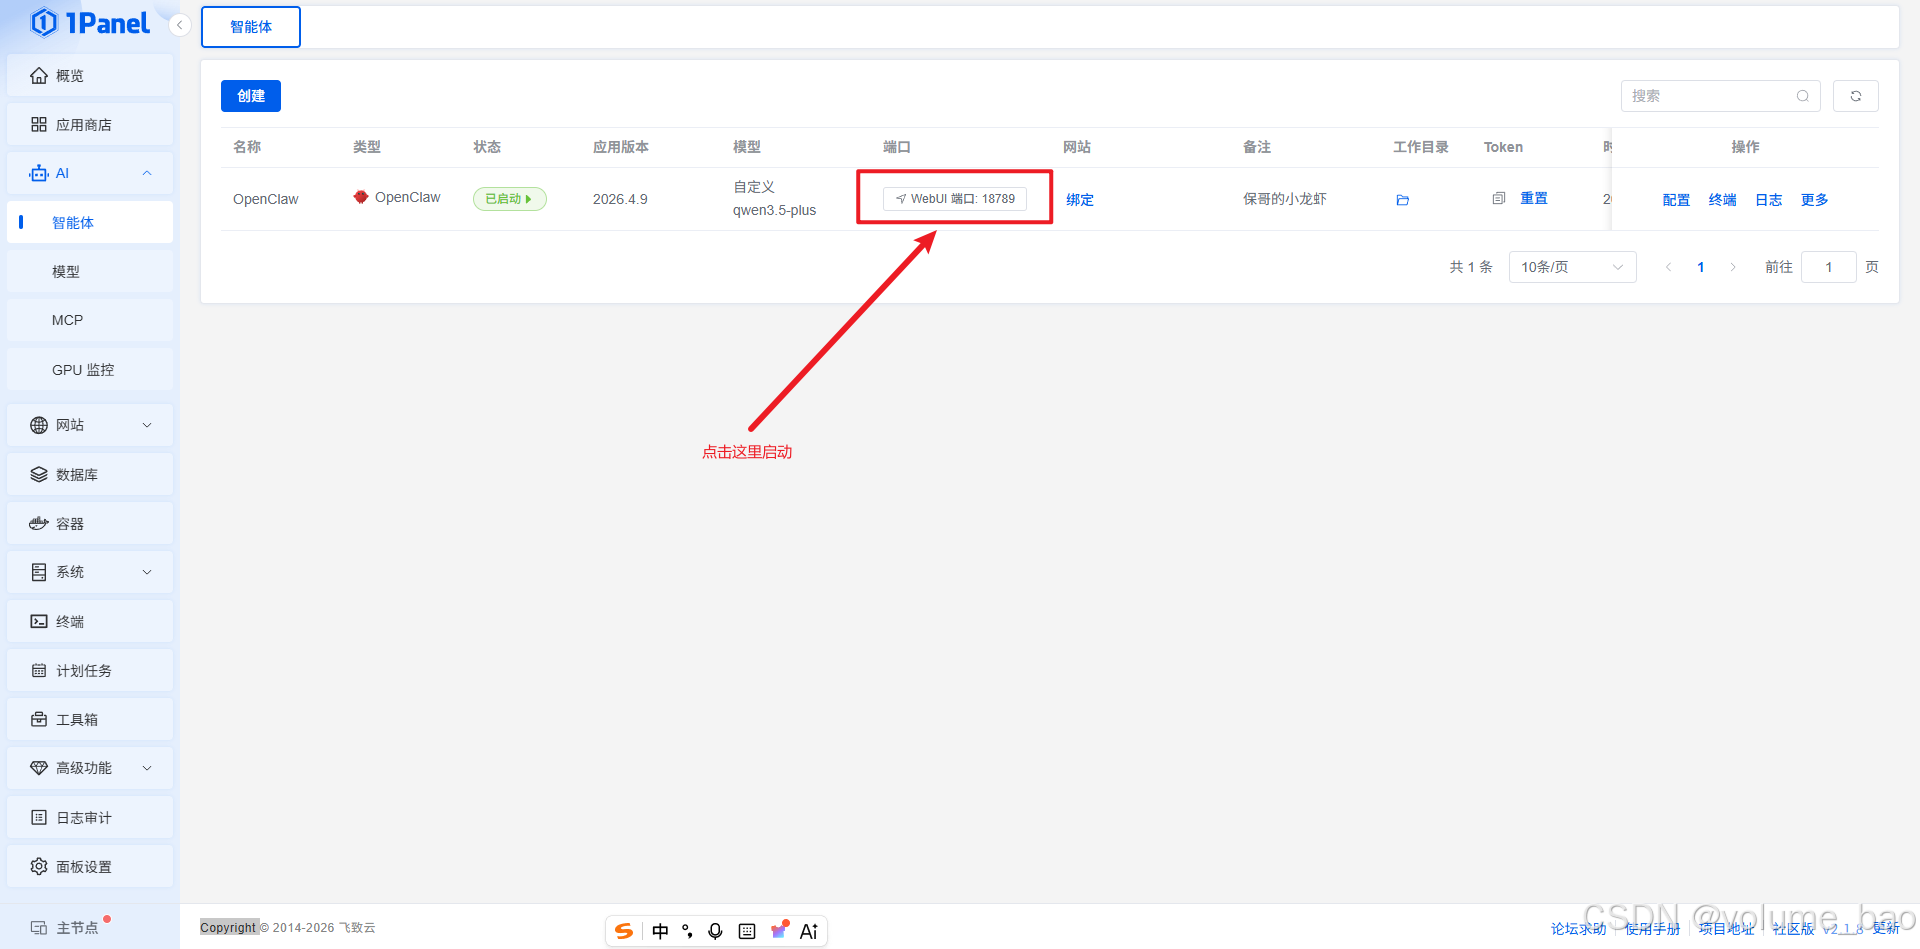Open the 概览 overview page
This screenshot has height=949, width=1920.
pos(90,76)
